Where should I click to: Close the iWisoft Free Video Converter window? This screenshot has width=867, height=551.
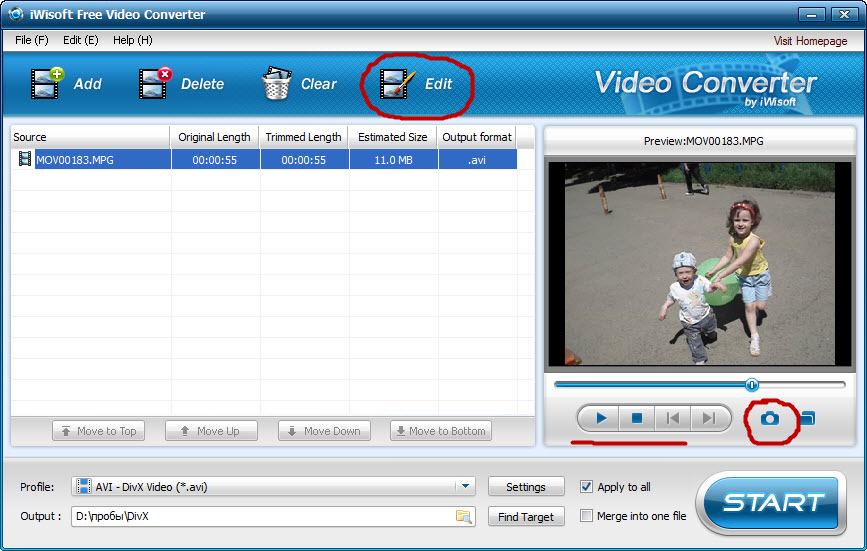[844, 15]
